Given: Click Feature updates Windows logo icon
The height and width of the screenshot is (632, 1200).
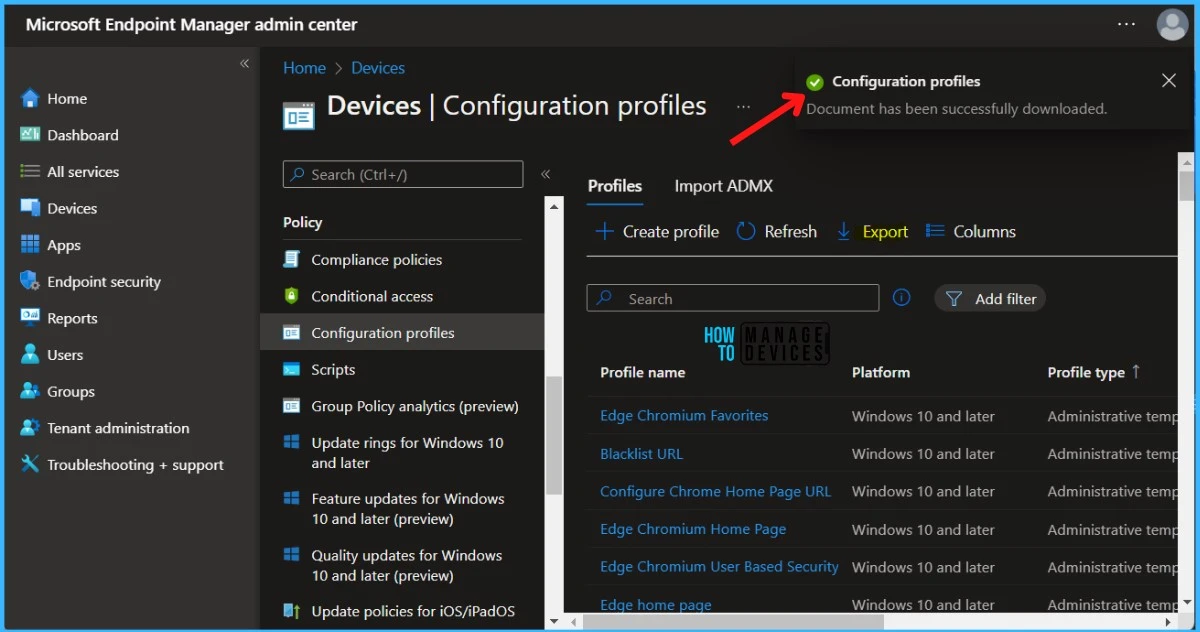Looking at the screenshot, I should [292, 499].
